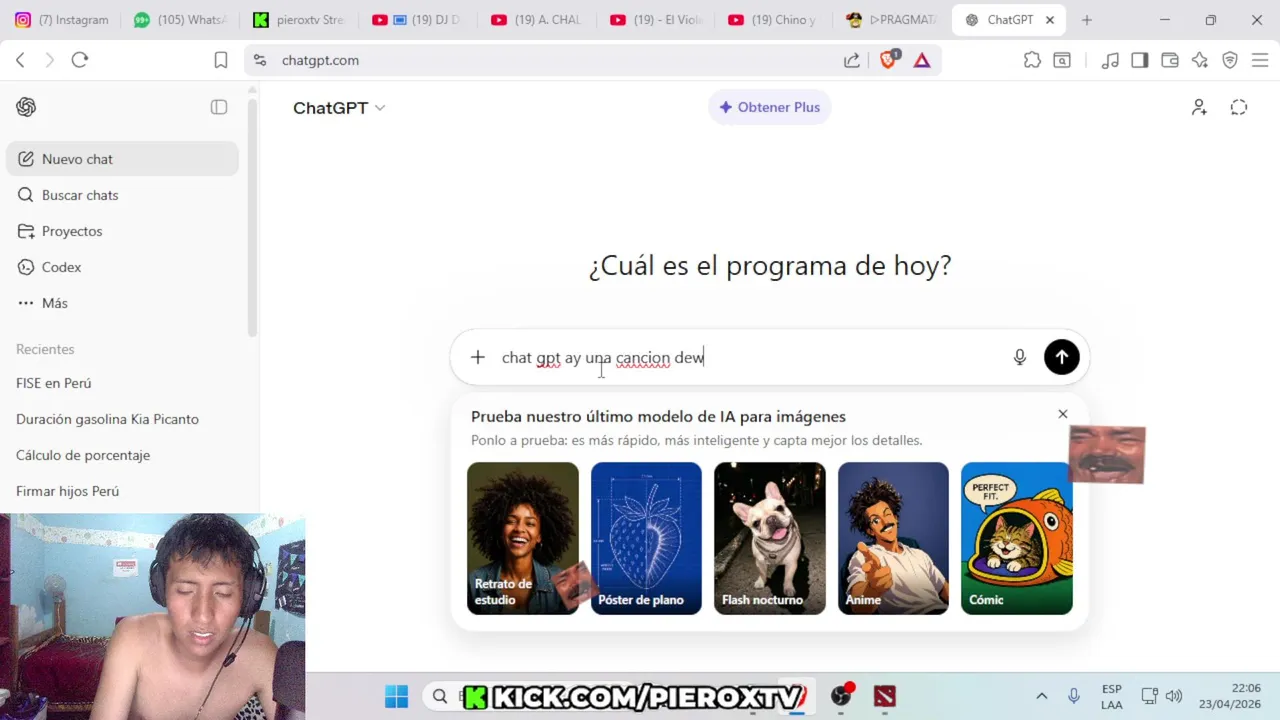Open the Brave Shields lion icon
This screenshot has width=1280, height=720.
(888, 60)
